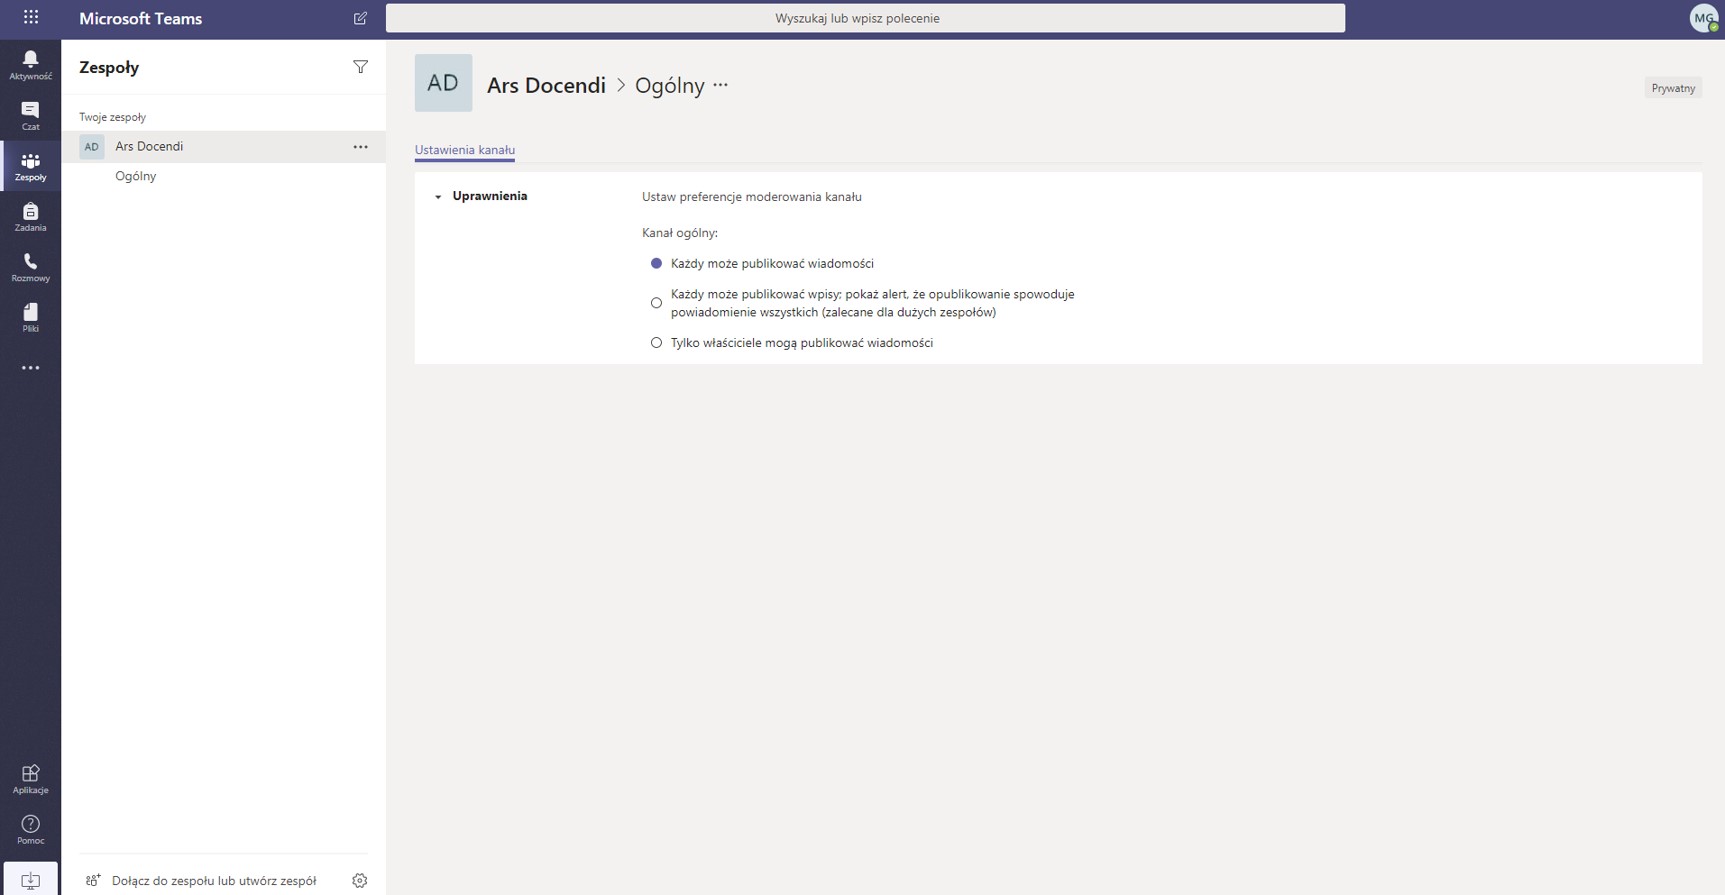Click the Microsoft Teams title
This screenshot has width=1725, height=895.
click(x=141, y=18)
